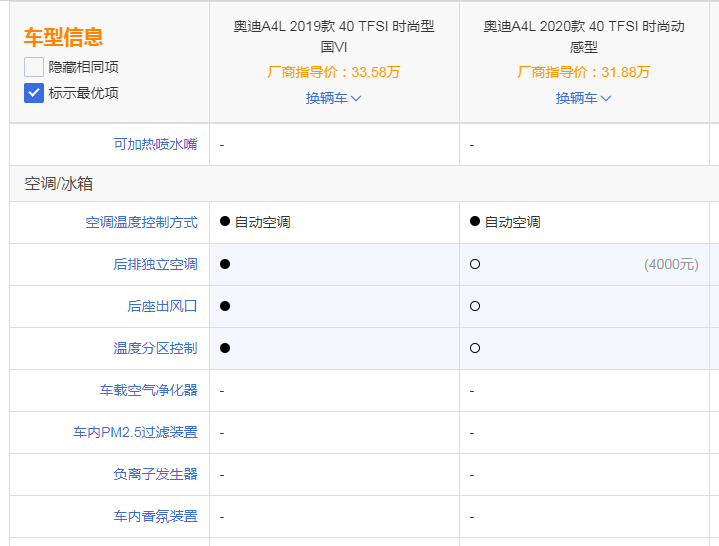
Task: Open the 温度分区控制 parameter link
Action: [155, 348]
